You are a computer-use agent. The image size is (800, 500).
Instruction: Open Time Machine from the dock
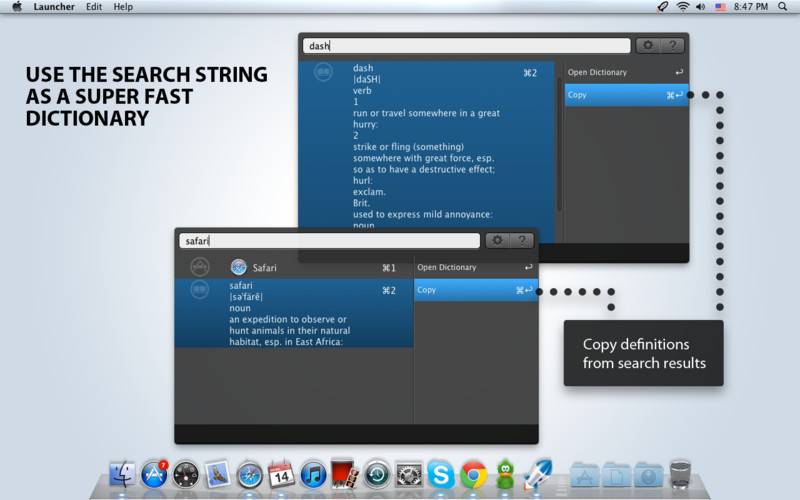(377, 475)
